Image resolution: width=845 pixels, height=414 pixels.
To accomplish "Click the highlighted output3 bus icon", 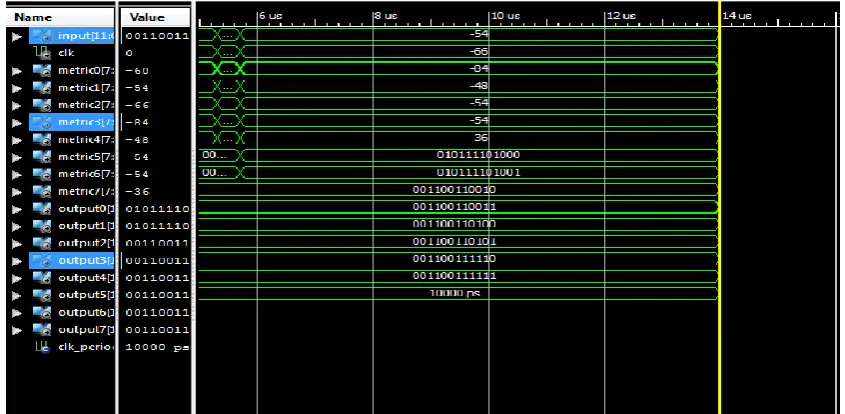I will pyautogui.click(x=41, y=261).
